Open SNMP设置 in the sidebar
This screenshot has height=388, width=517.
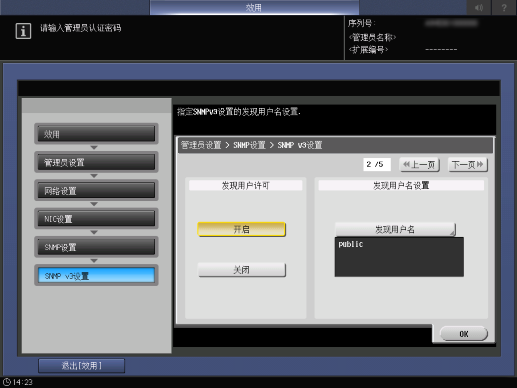pos(96,247)
